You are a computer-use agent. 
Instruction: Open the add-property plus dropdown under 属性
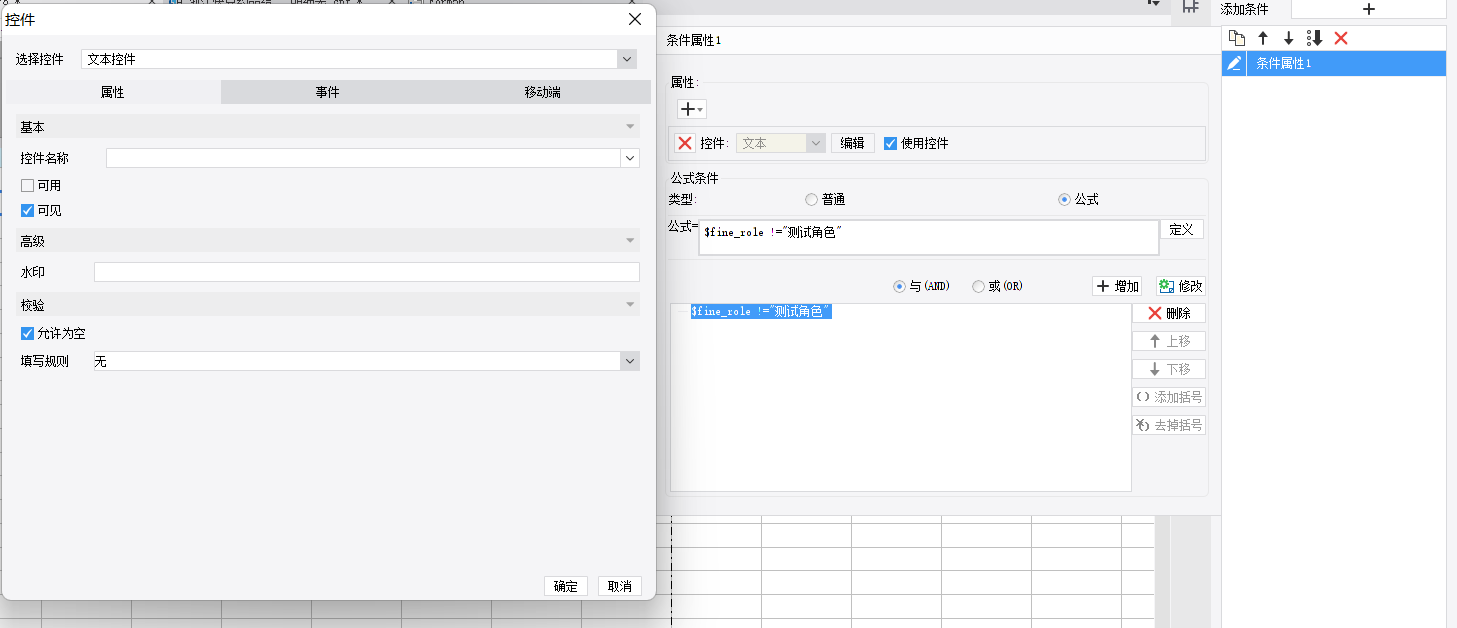692,109
